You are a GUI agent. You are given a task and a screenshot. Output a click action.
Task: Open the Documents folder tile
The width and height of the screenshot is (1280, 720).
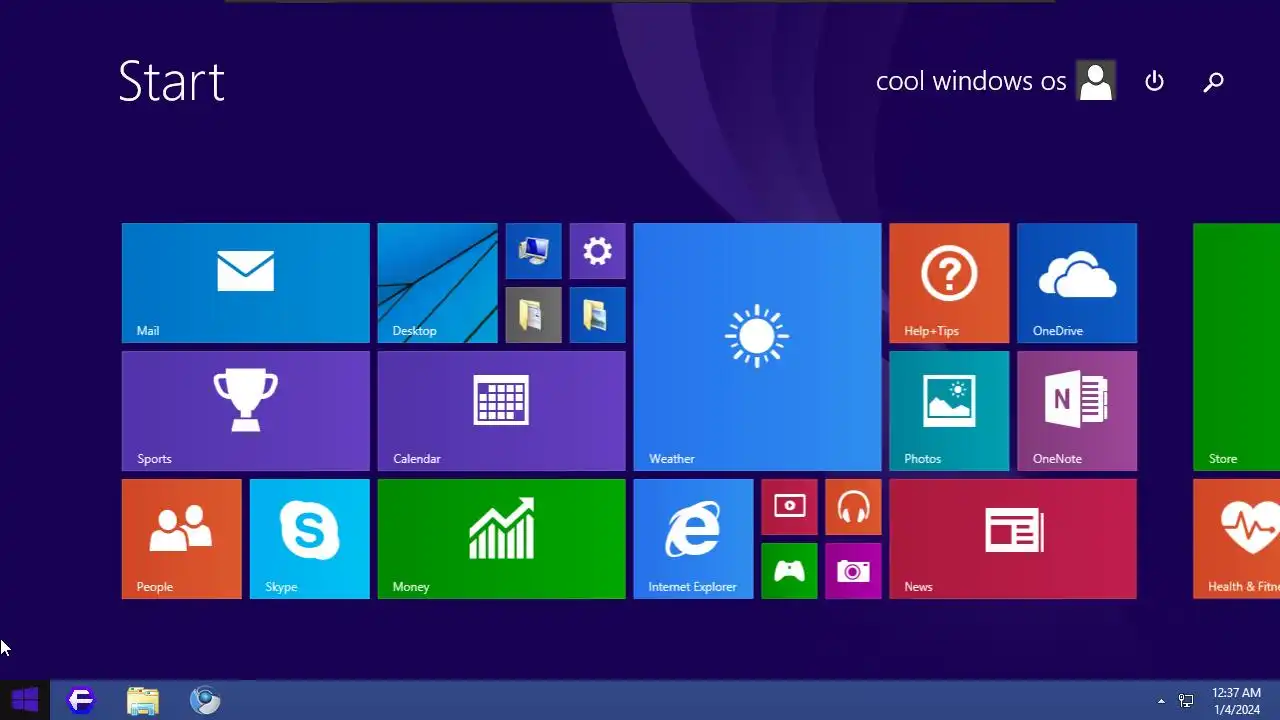tap(533, 315)
